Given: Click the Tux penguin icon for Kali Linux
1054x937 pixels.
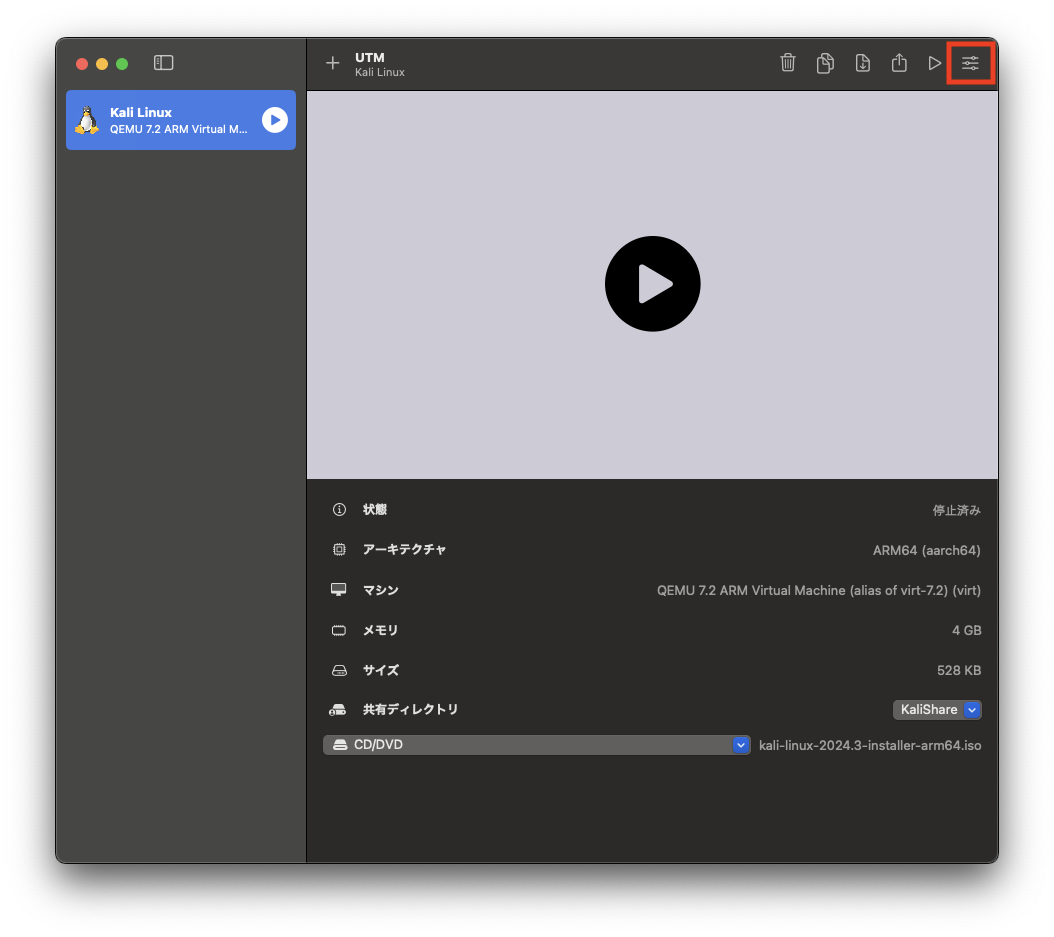Looking at the screenshot, I should point(87,120).
